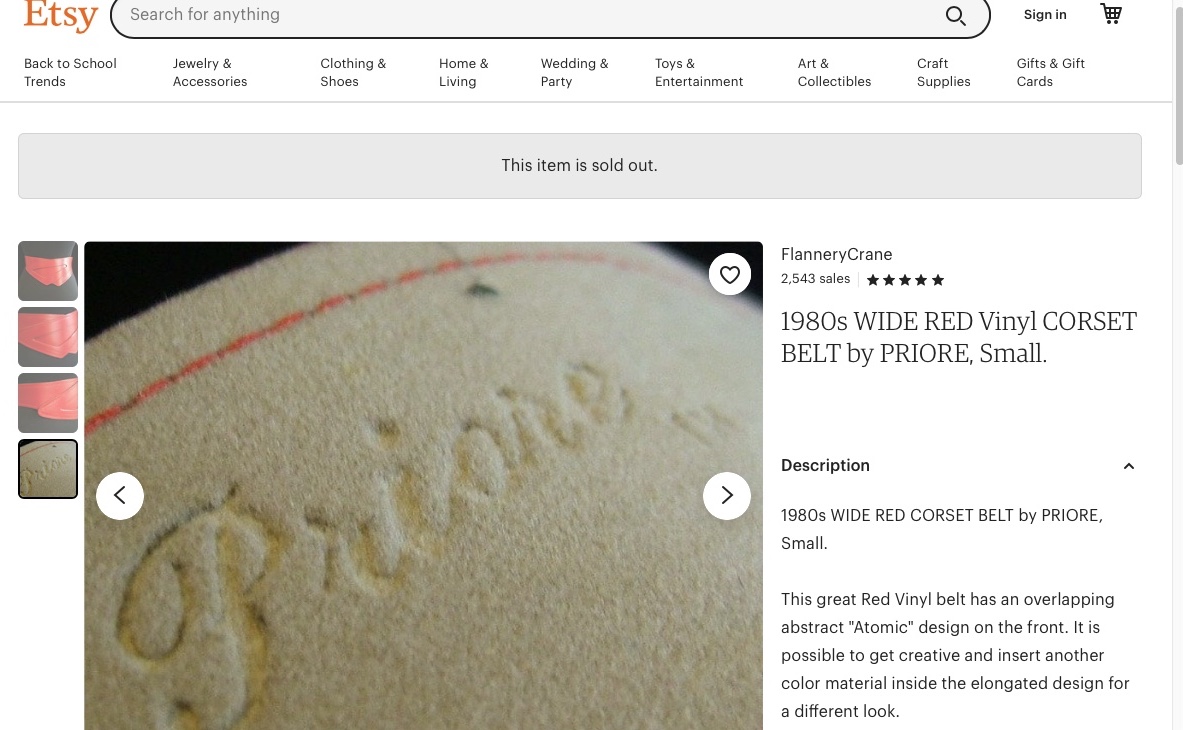View the 2,543 sales link
The width and height of the screenshot is (1183, 730).
click(815, 279)
